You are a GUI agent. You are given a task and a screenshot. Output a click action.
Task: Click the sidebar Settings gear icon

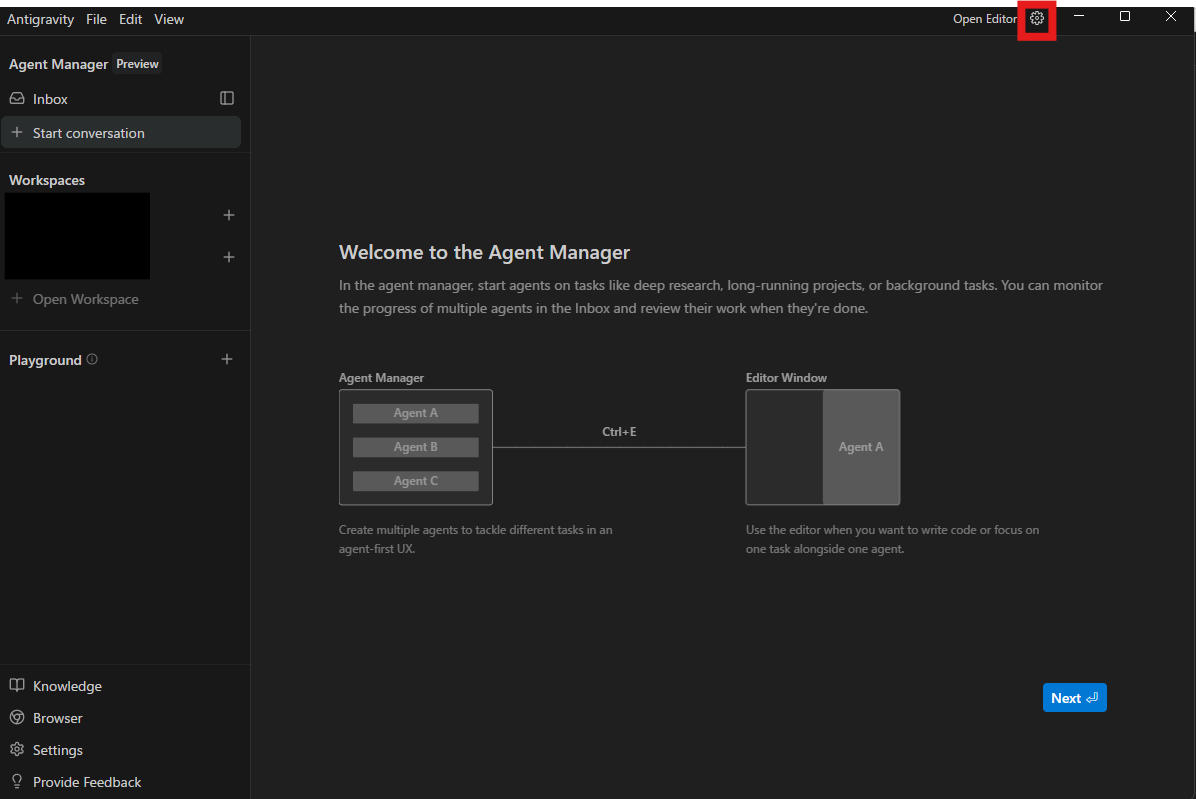tap(17, 749)
